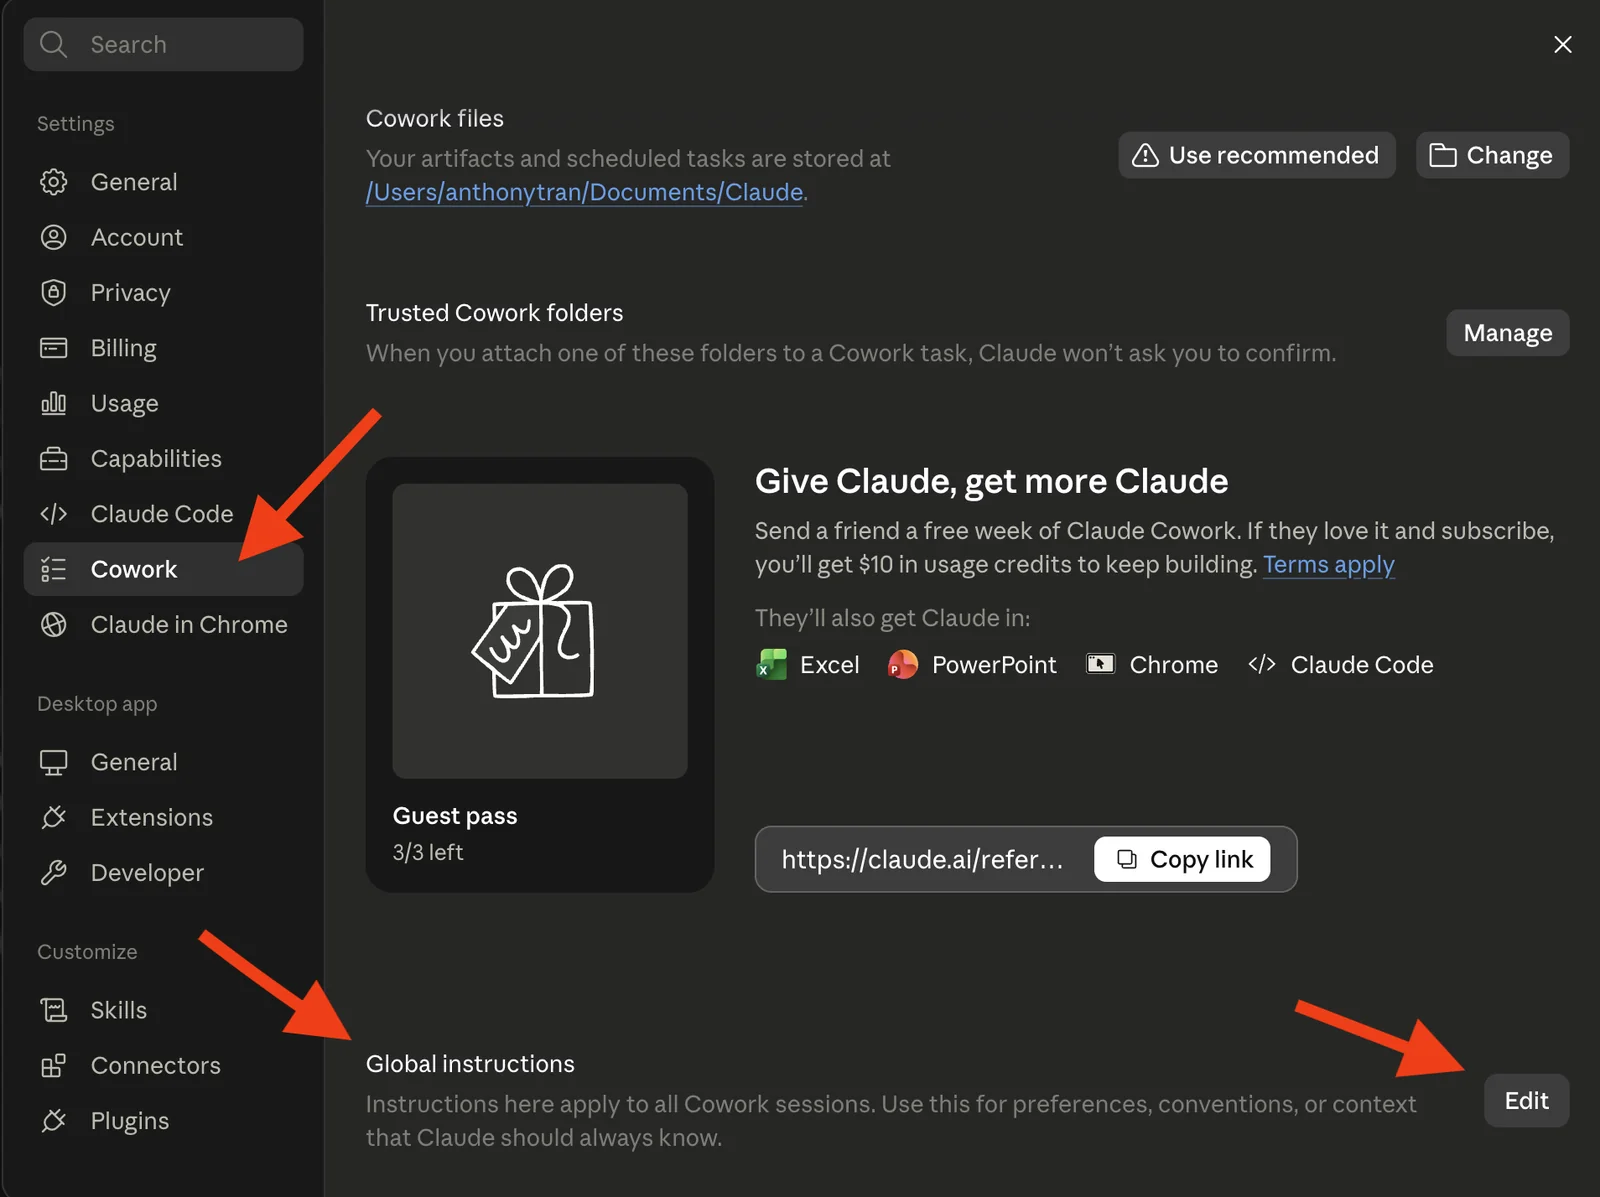Click into the Search field
This screenshot has width=1600, height=1197.
(x=163, y=44)
